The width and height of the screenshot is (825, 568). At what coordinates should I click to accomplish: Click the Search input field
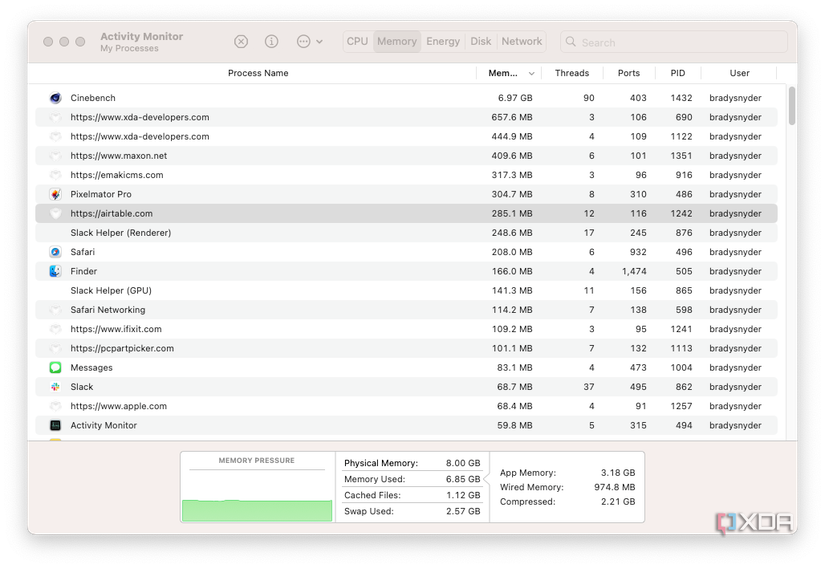(674, 42)
